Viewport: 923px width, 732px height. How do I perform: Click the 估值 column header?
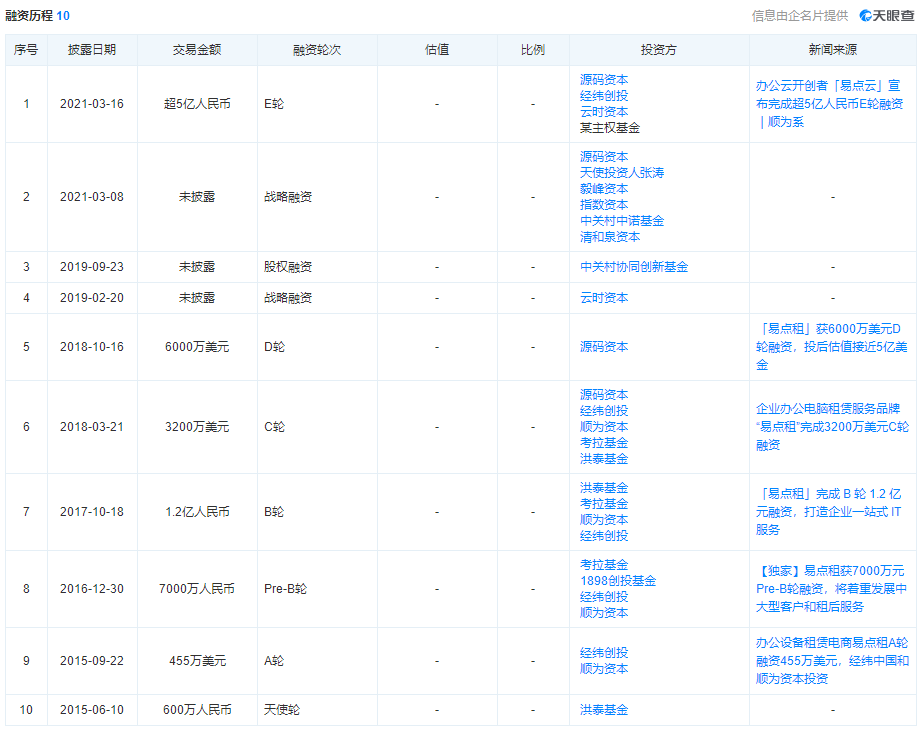pyautogui.click(x=437, y=50)
